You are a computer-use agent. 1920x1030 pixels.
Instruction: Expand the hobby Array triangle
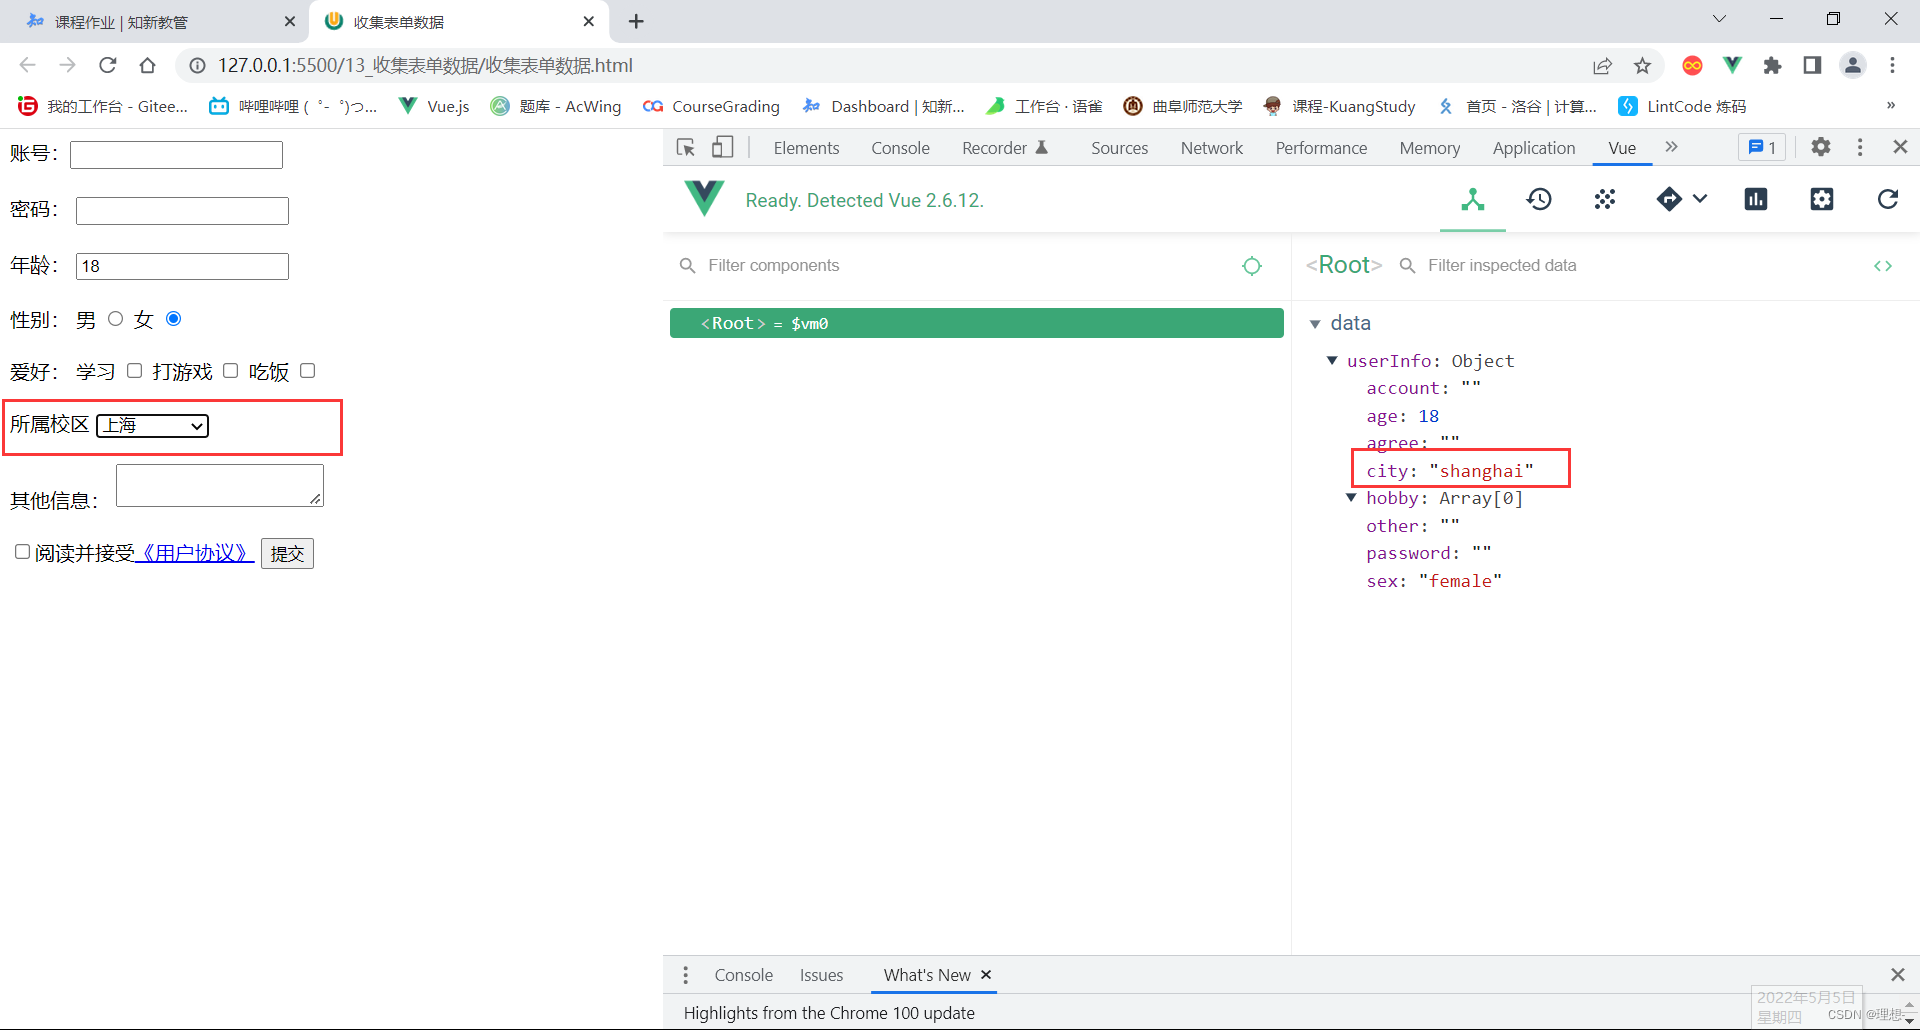pyautogui.click(x=1352, y=498)
